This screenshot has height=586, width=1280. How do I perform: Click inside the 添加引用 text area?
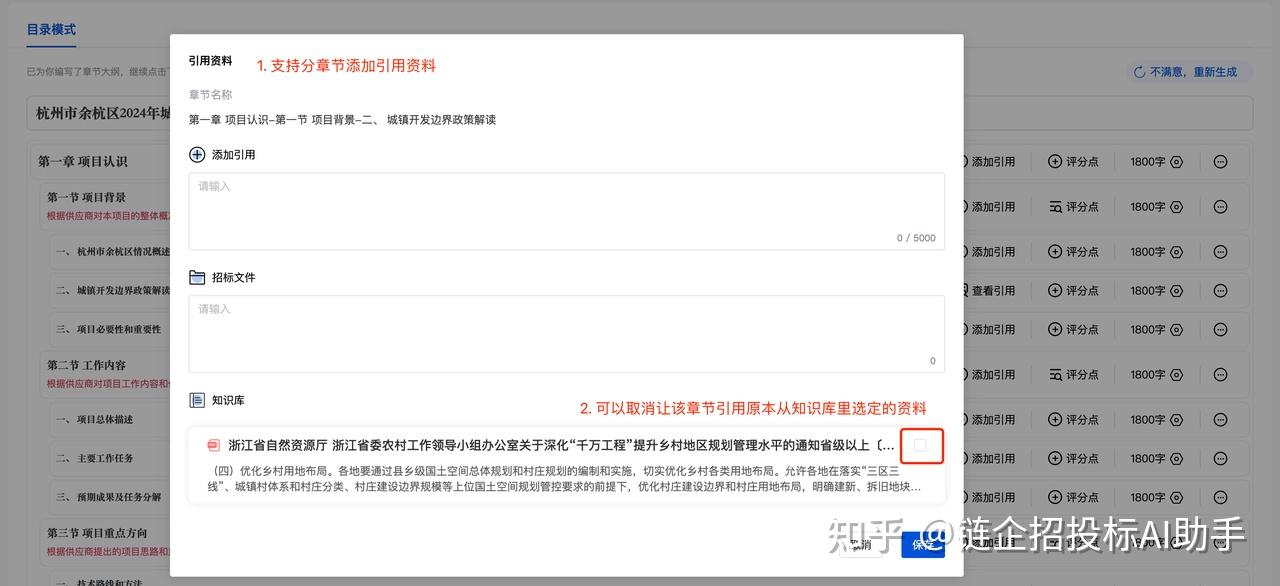566,211
